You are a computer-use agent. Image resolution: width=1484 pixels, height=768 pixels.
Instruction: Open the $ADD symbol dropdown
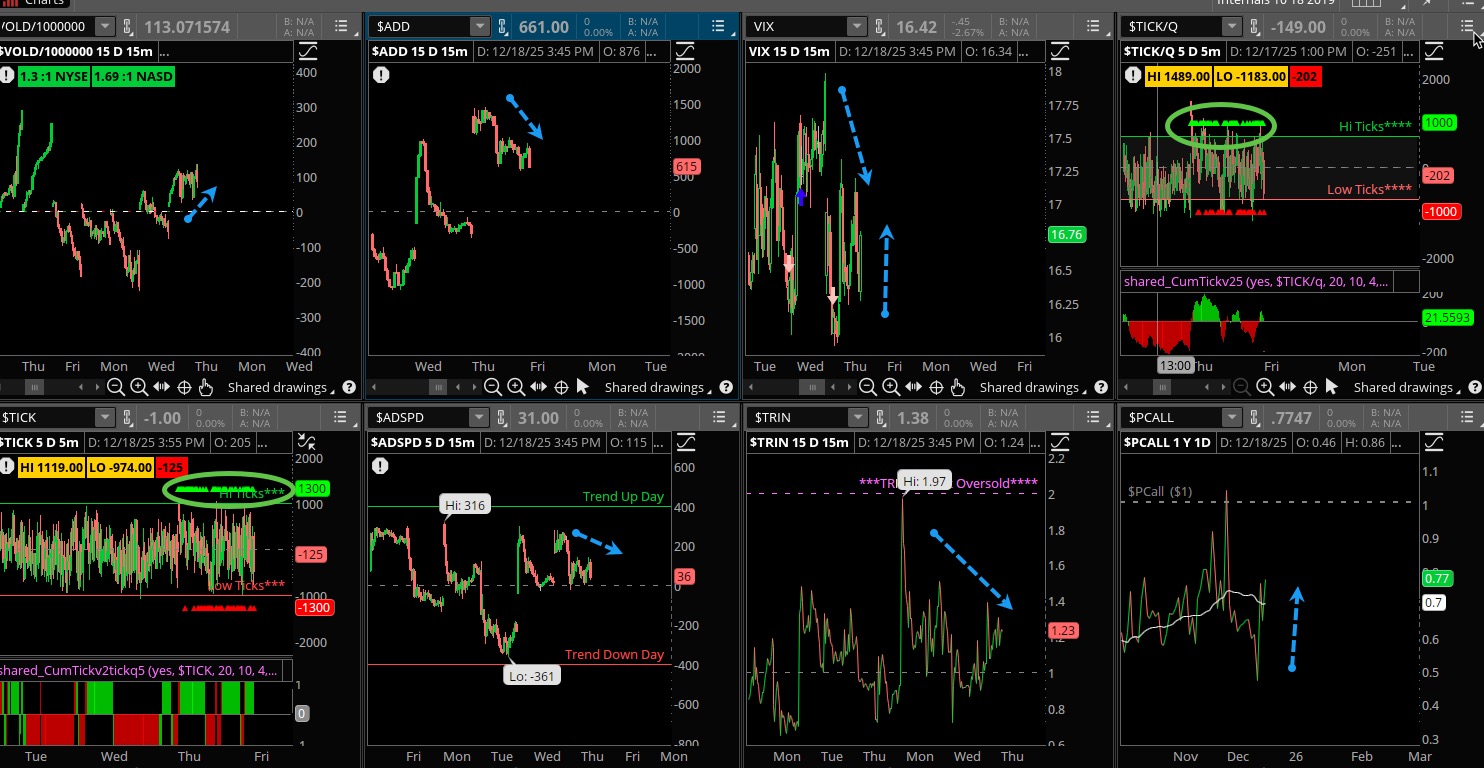480,27
